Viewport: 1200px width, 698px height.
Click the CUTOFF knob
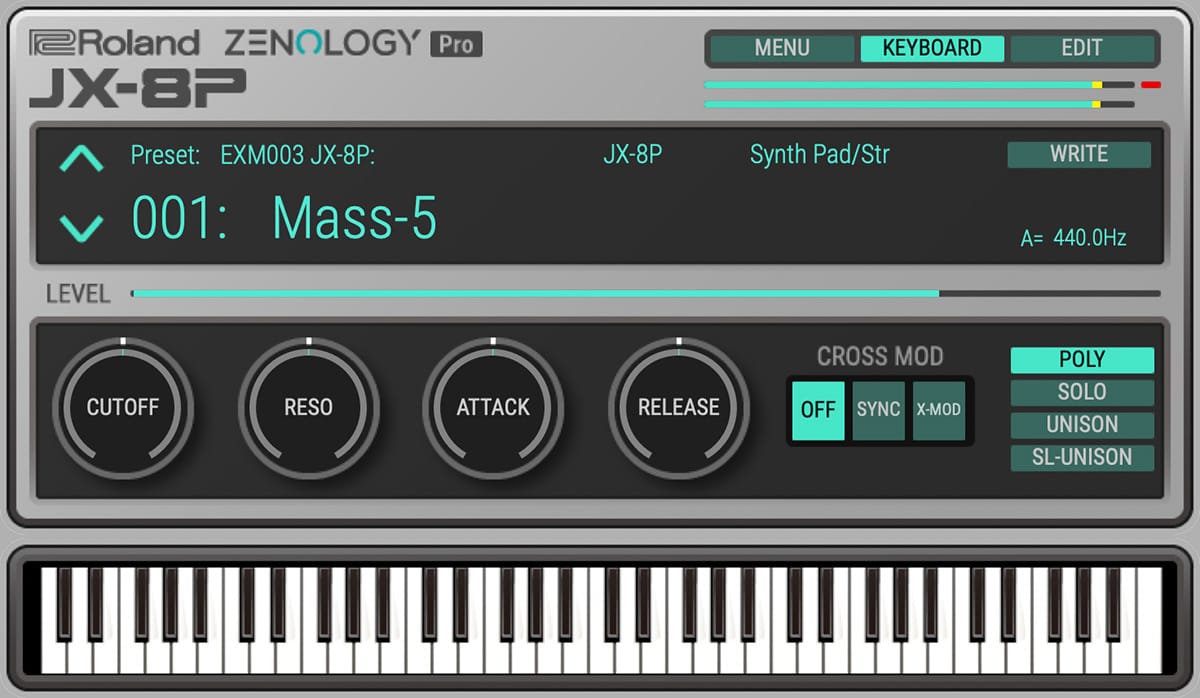(x=123, y=407)
